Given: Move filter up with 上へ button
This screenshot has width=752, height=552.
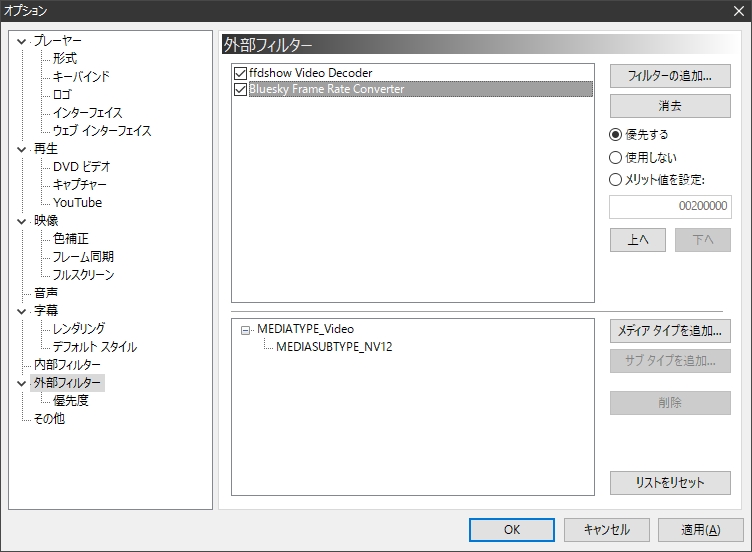Looking at the screenshot, I should (x=637, y=240).
